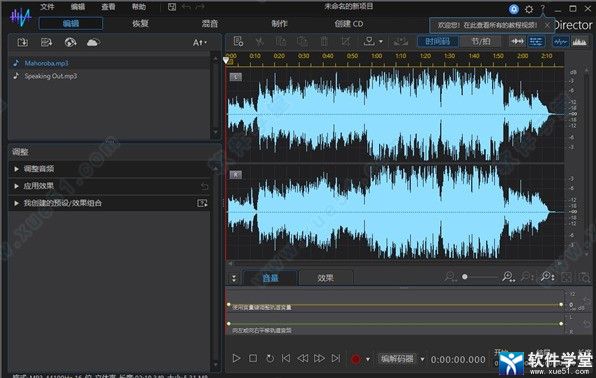This screenshot has height=378, width=596.
Task: Open the 效果 keyframe tab
Action: pos(326,278)
